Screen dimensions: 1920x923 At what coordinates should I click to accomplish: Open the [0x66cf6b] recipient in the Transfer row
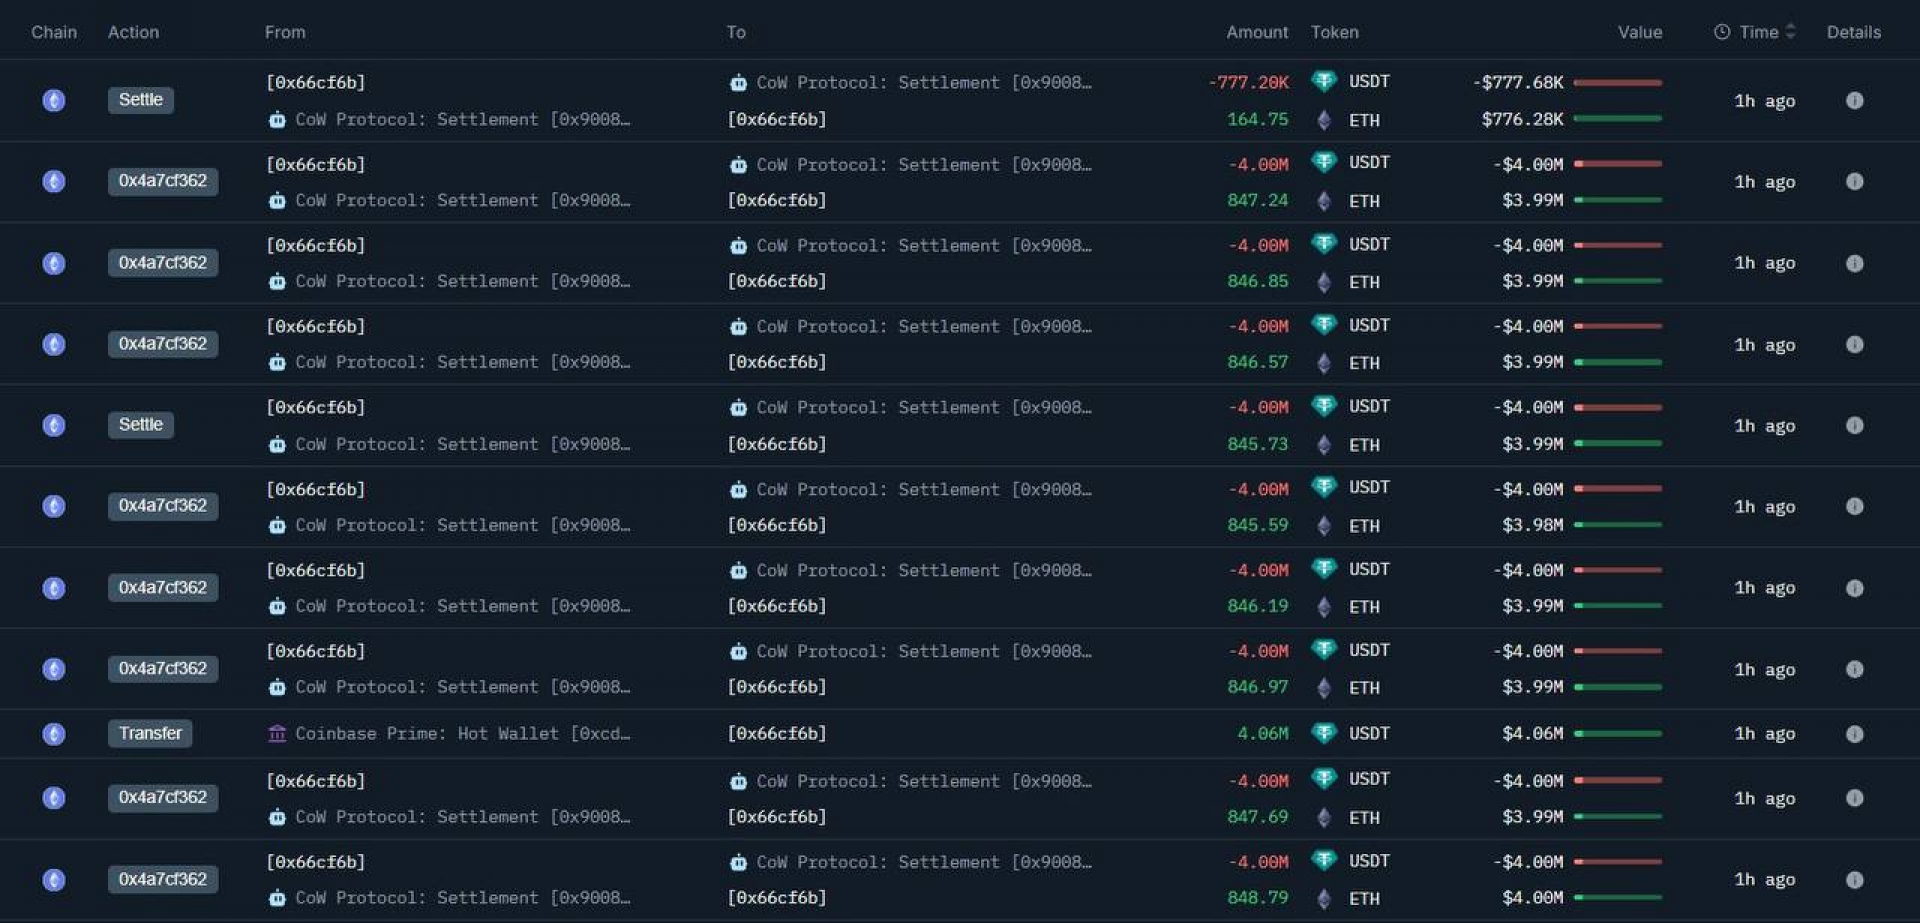[x=777, y=734]
